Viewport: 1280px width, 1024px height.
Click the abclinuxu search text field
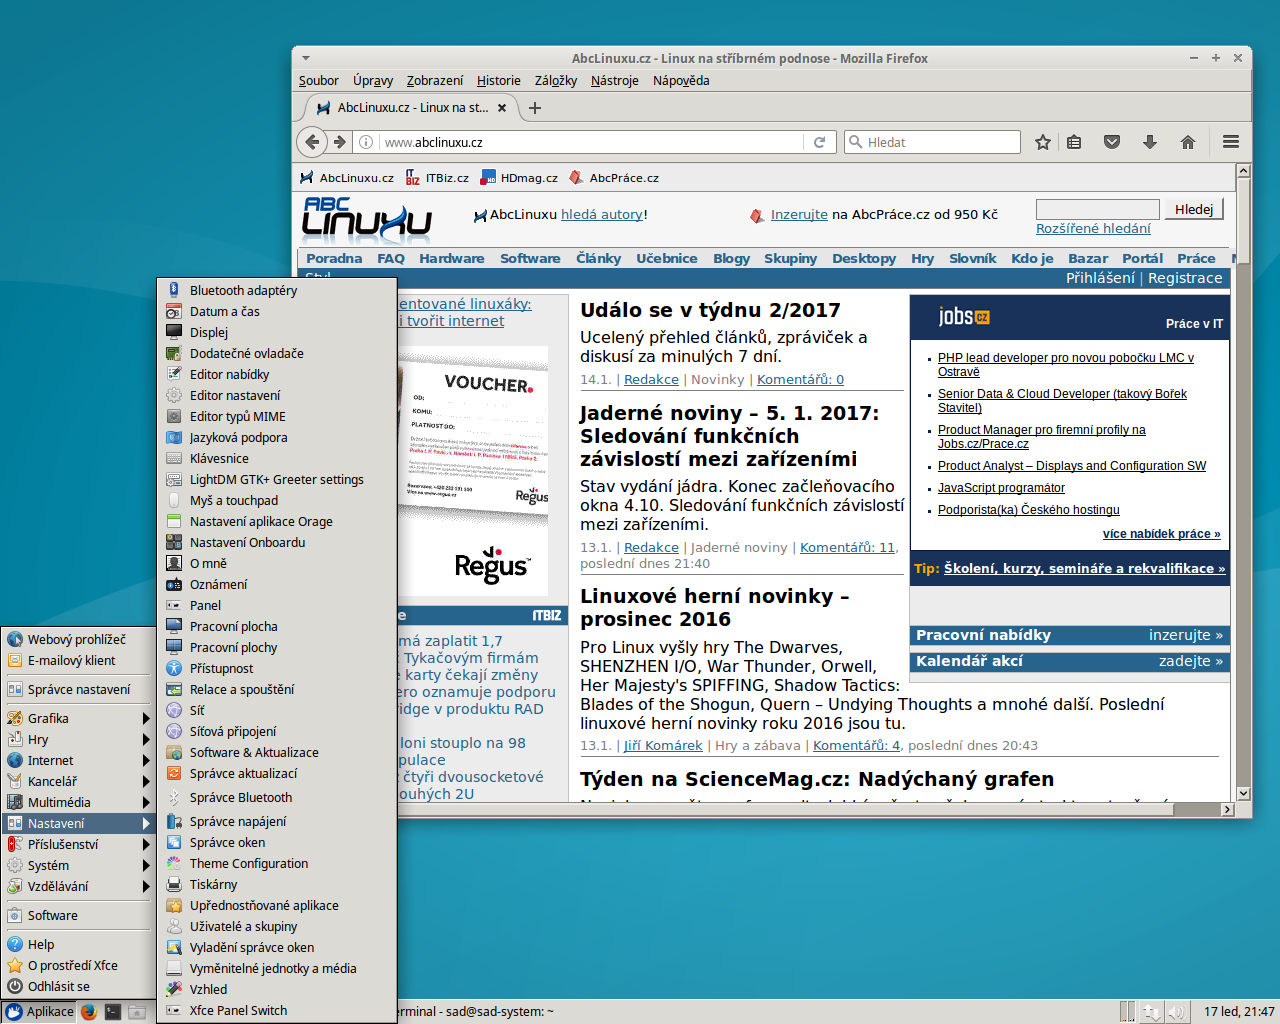1097,209
